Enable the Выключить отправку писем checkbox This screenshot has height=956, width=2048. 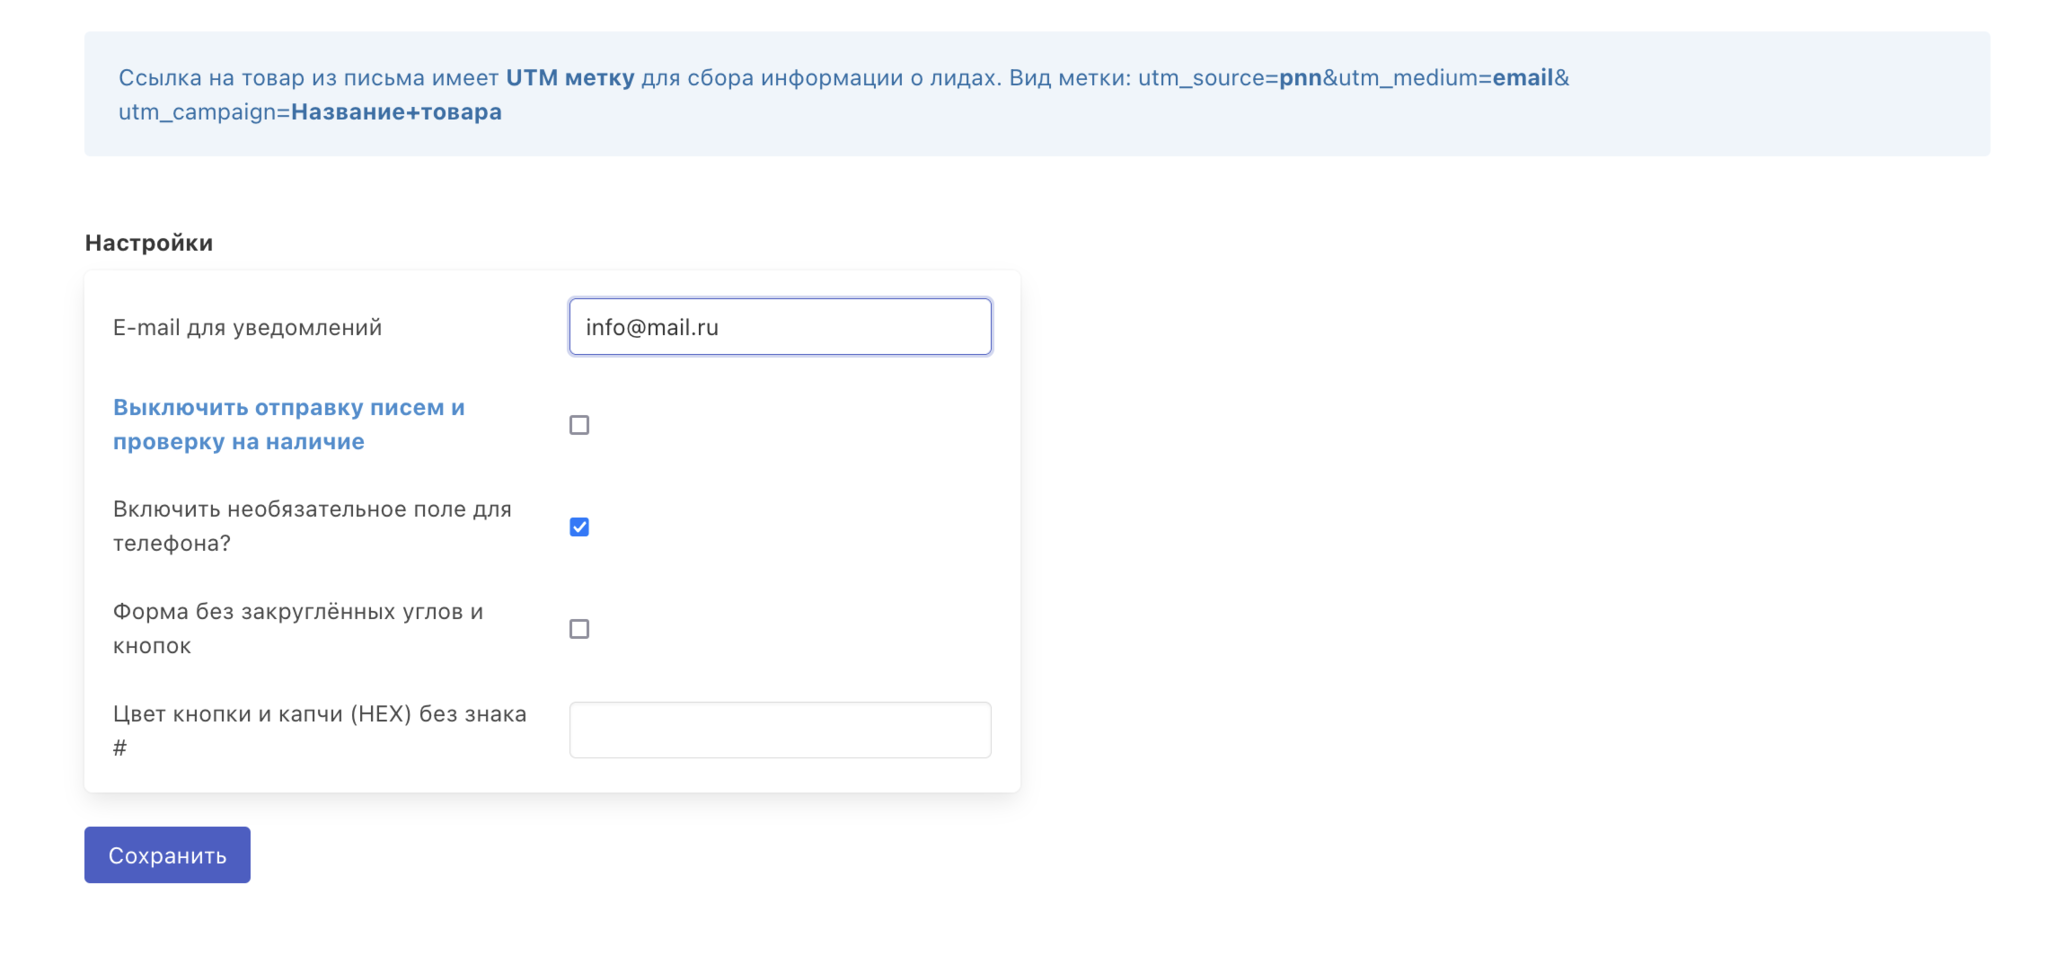click(x=579, y=425)
